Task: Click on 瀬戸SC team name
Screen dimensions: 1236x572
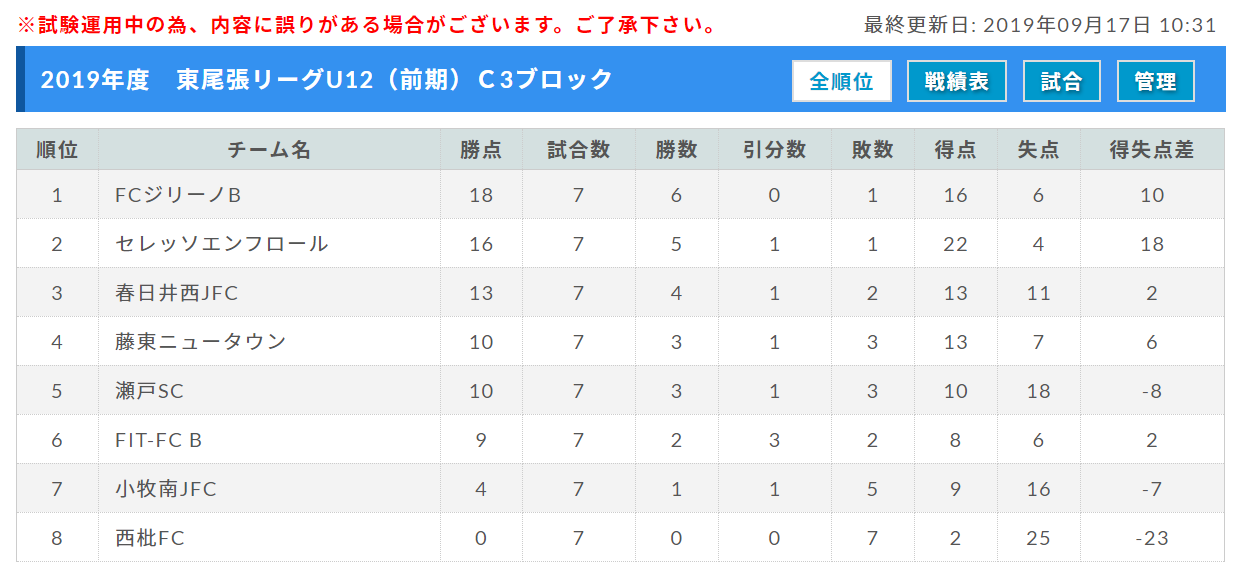Action: tap(149, 391)
